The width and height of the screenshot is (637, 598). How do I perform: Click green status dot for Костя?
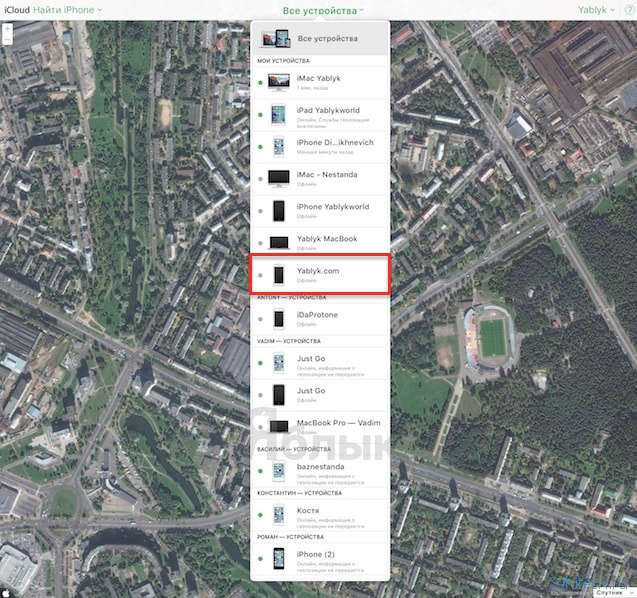click(x=260, y=515)
